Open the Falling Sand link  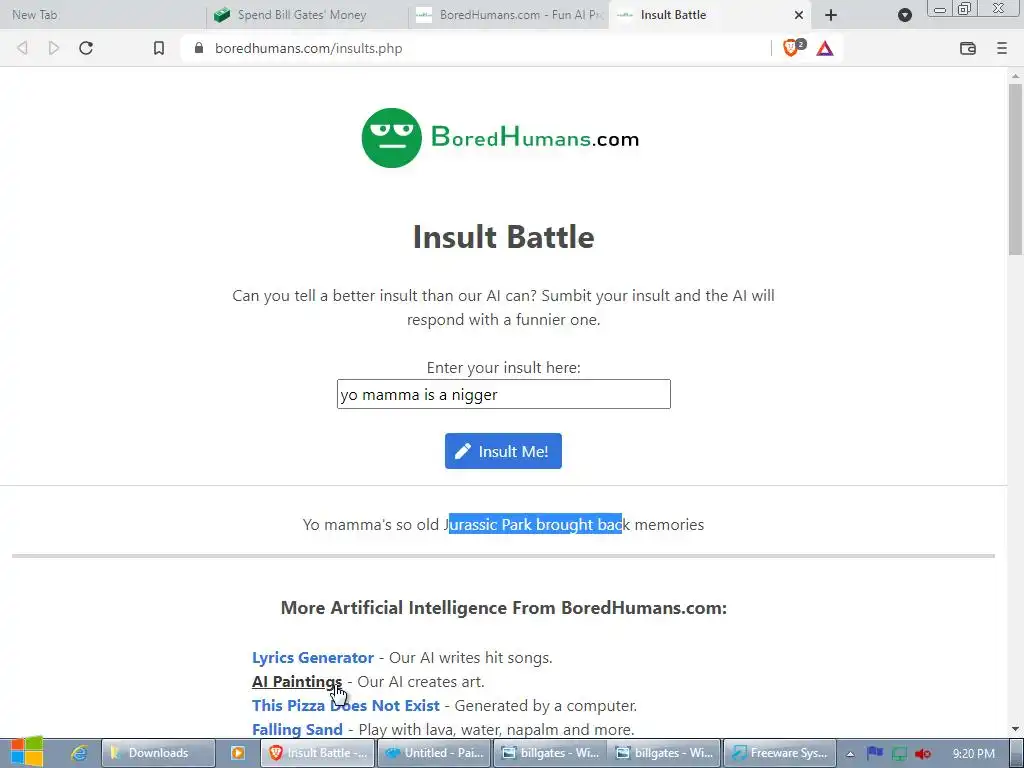[x=297, y=729]
